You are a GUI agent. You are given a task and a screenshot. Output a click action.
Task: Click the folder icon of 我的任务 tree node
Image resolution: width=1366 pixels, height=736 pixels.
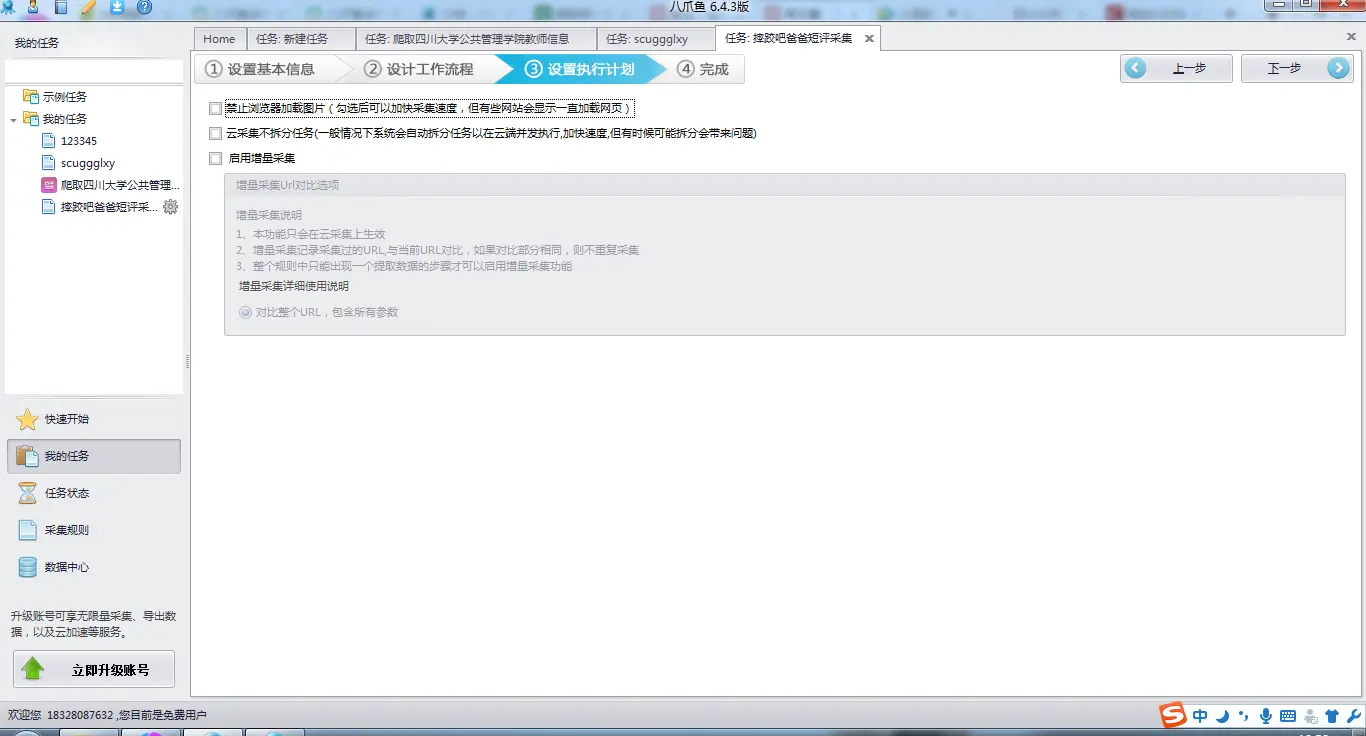click(30, 119)
